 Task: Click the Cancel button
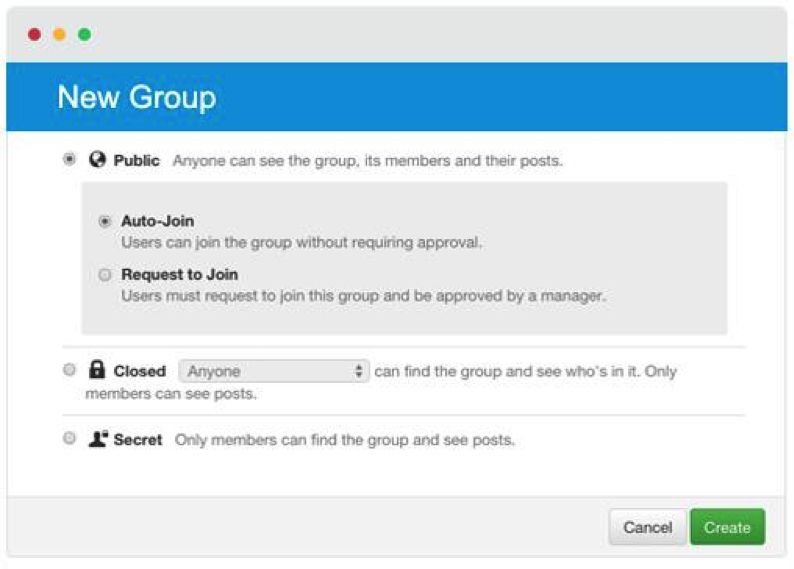(x=648, y=527)
